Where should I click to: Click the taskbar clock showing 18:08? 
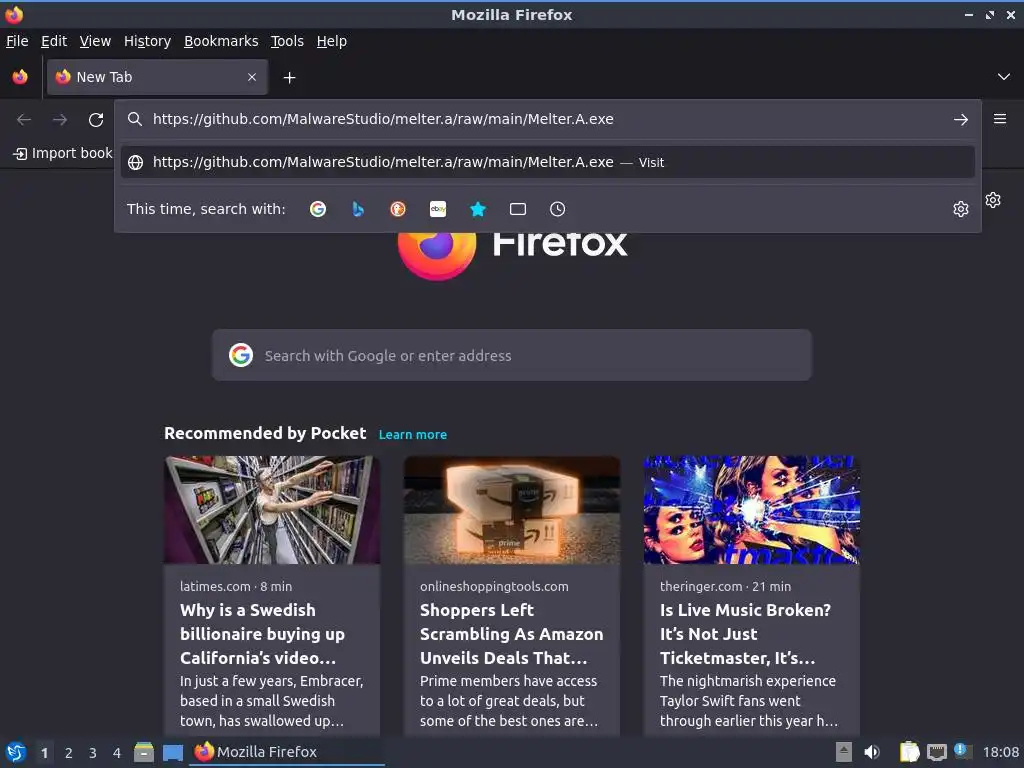coord(1000,752)
